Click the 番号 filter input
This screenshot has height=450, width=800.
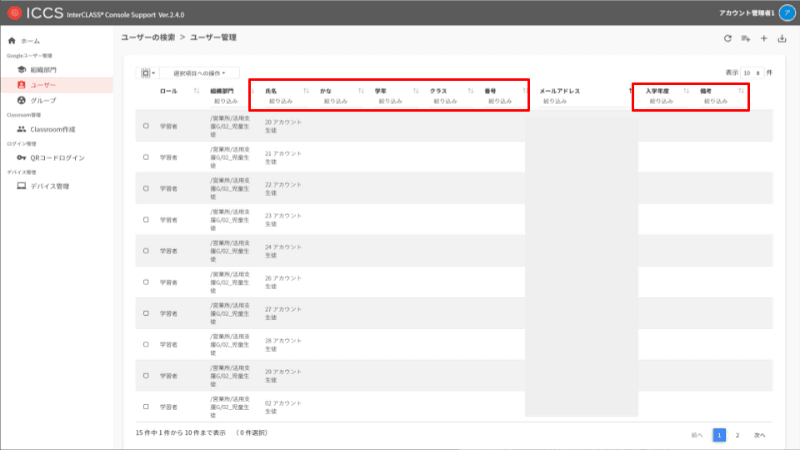(505, 102)
